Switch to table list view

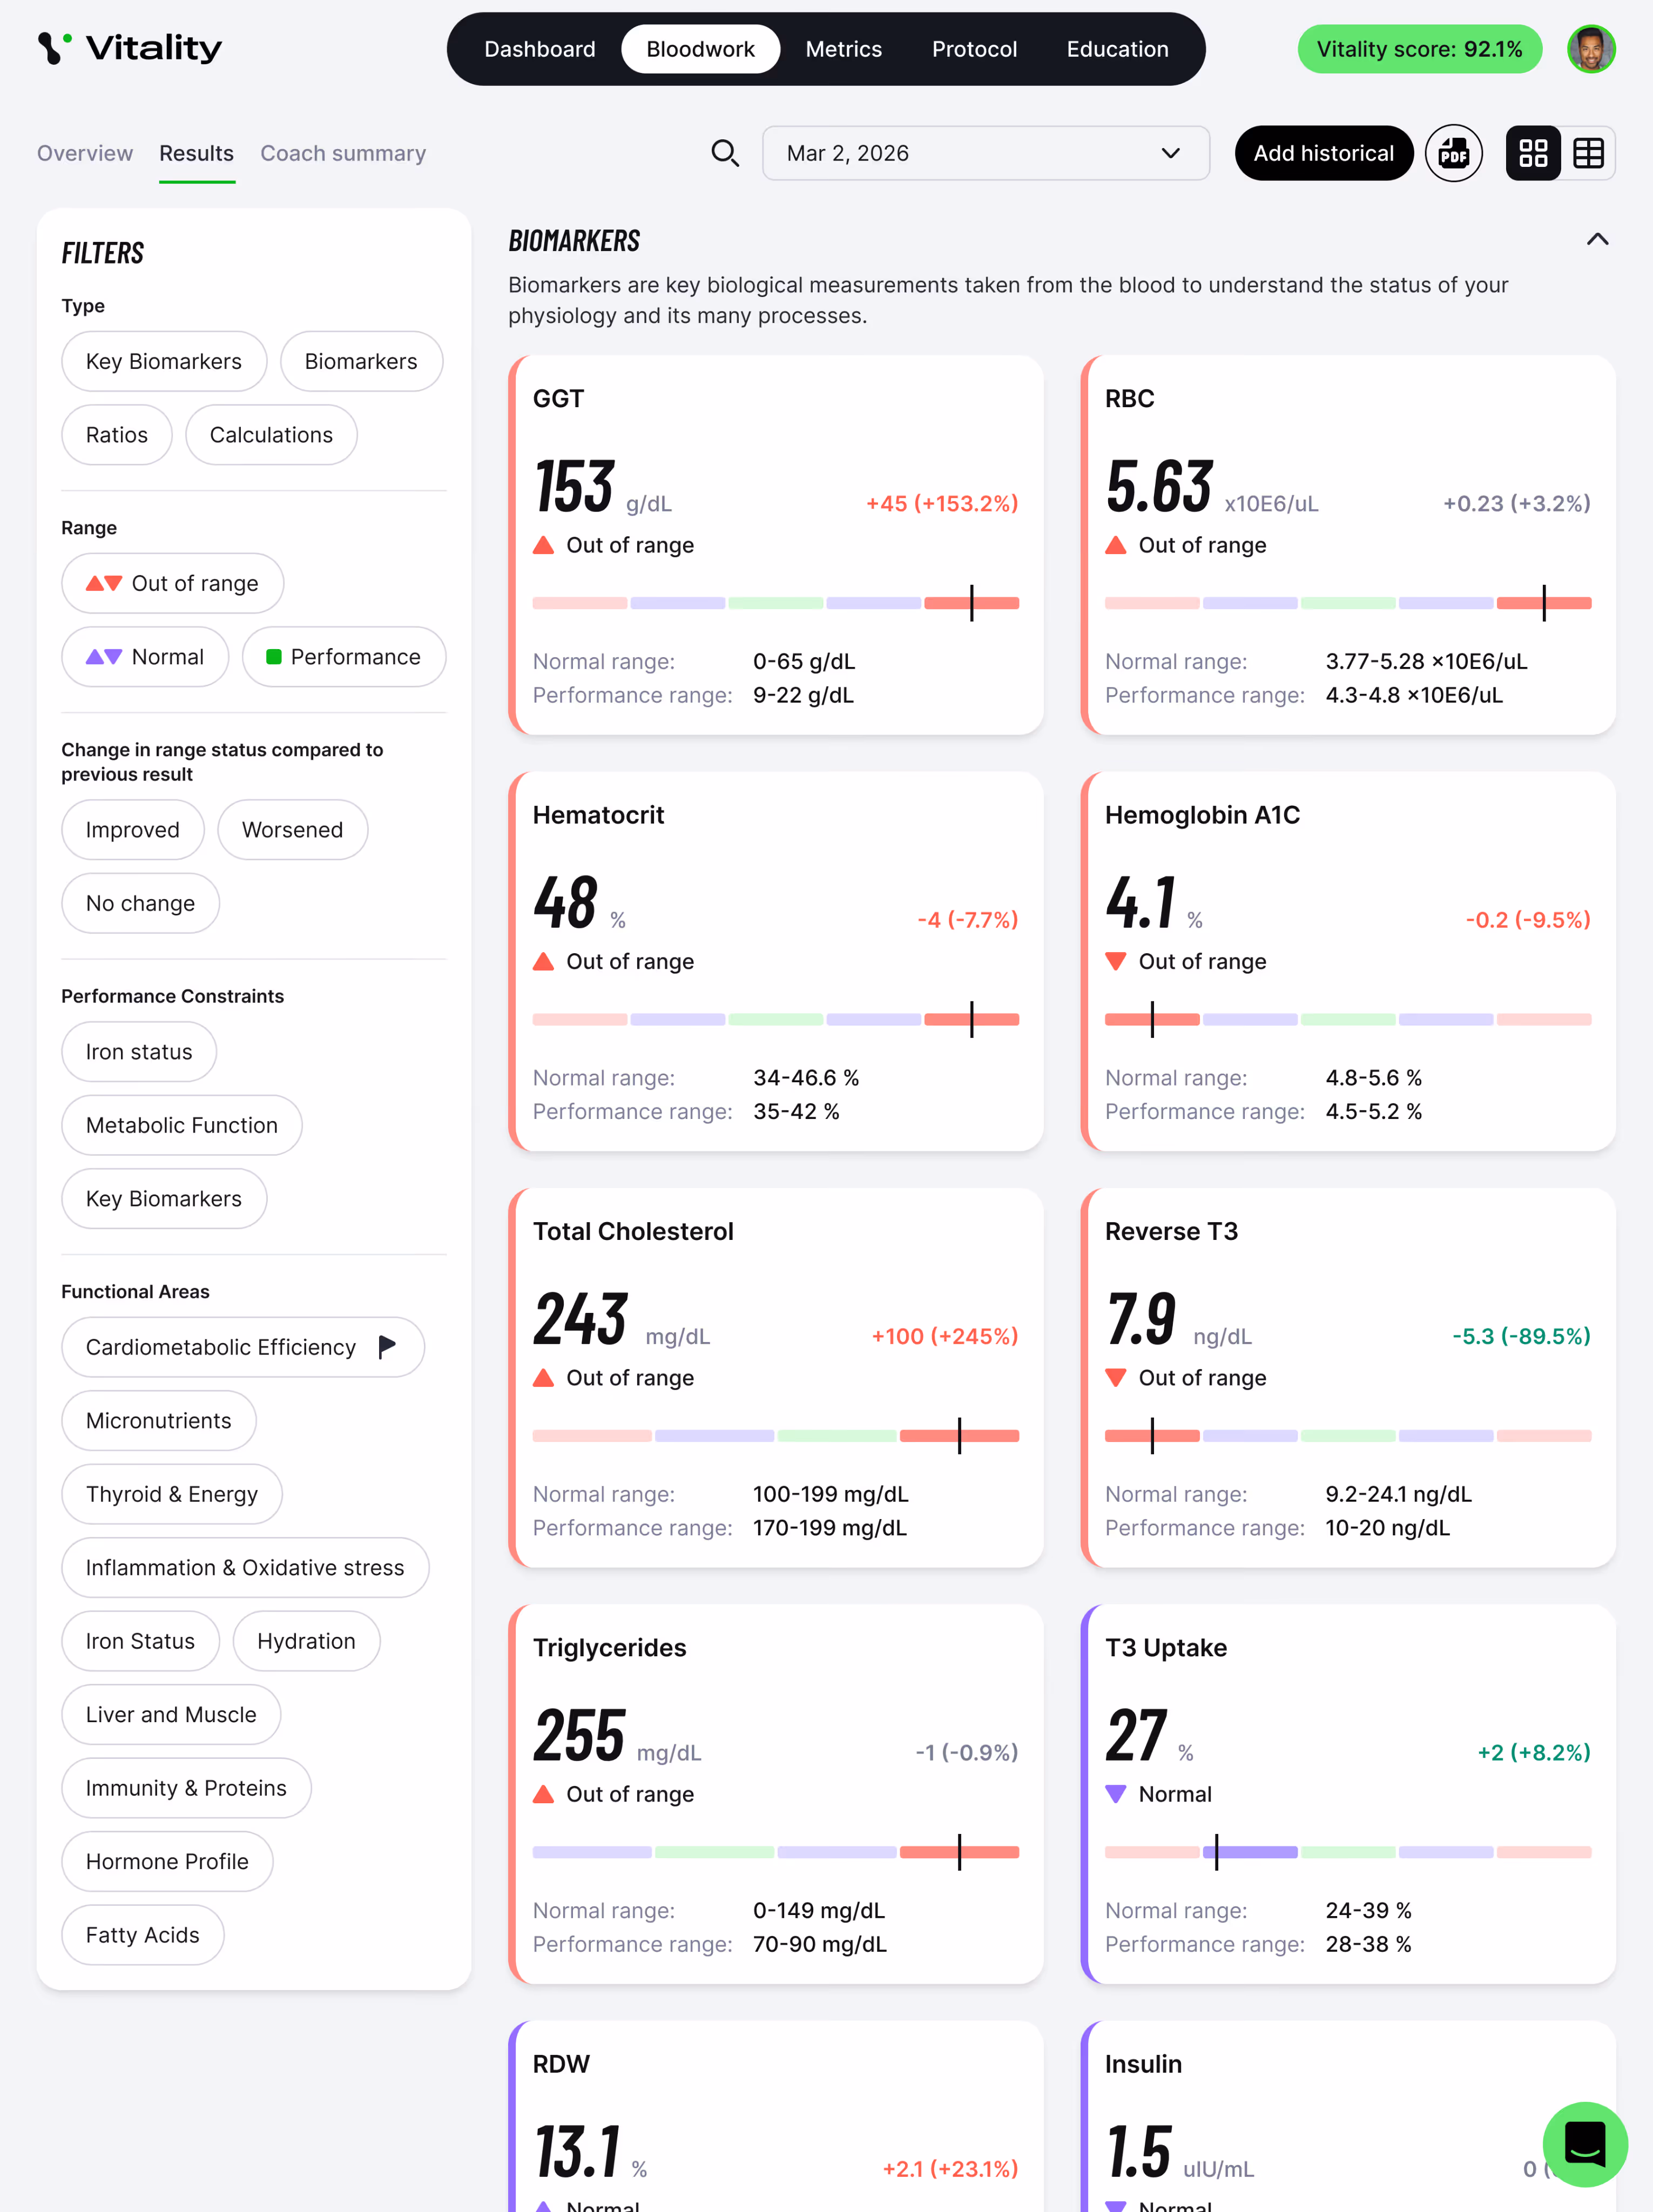[1588, 153]
